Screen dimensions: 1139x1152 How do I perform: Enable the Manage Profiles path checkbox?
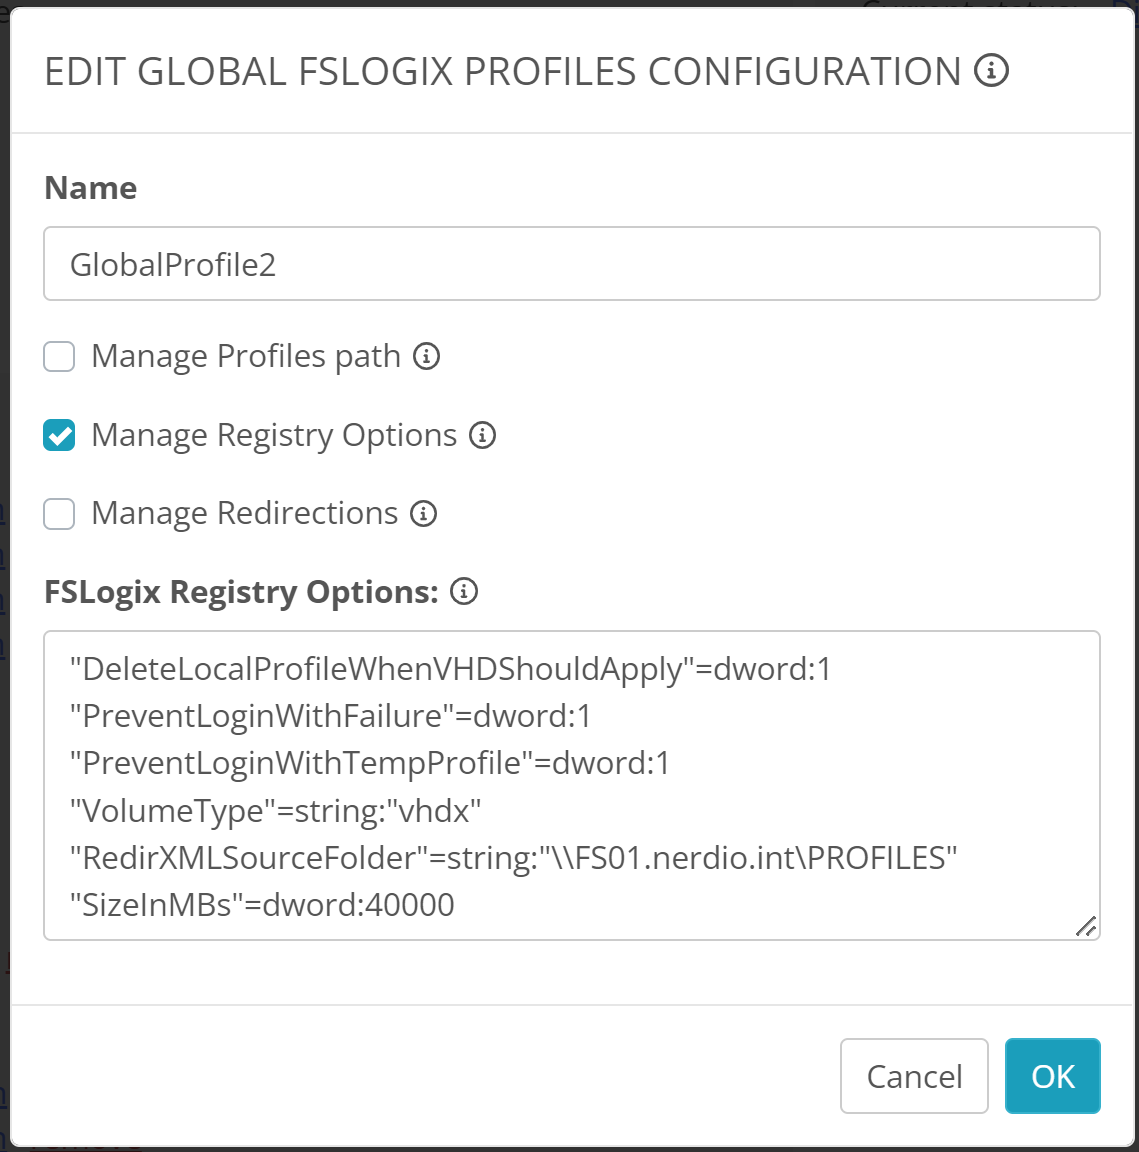pyautogui.click(x=59, y=357)
